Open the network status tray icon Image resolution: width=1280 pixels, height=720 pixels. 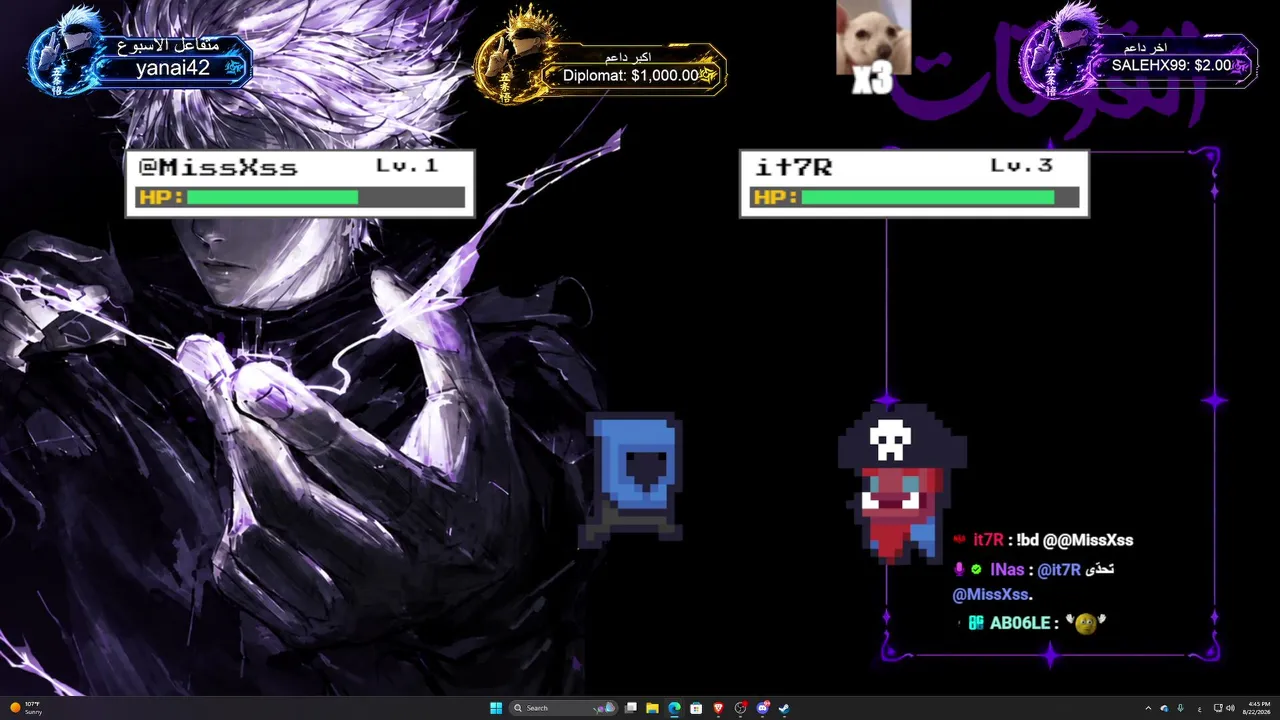1218,708
